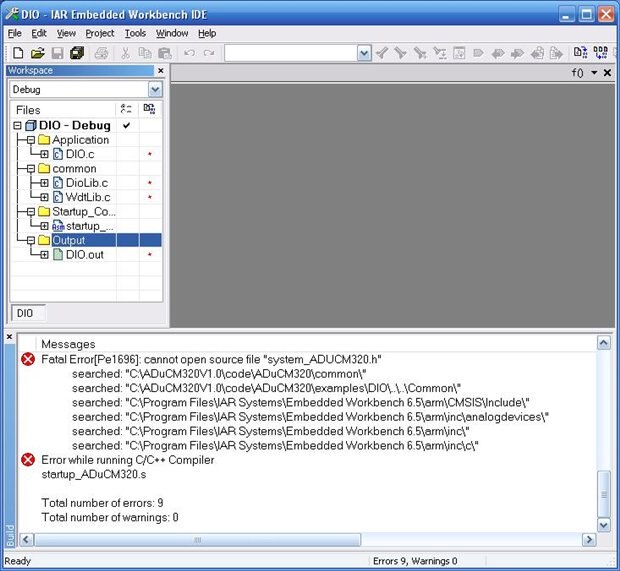This screenshot has height=571, width=620.
Task: Click the Open file folder icon
Action: click(x=37, y=53)
